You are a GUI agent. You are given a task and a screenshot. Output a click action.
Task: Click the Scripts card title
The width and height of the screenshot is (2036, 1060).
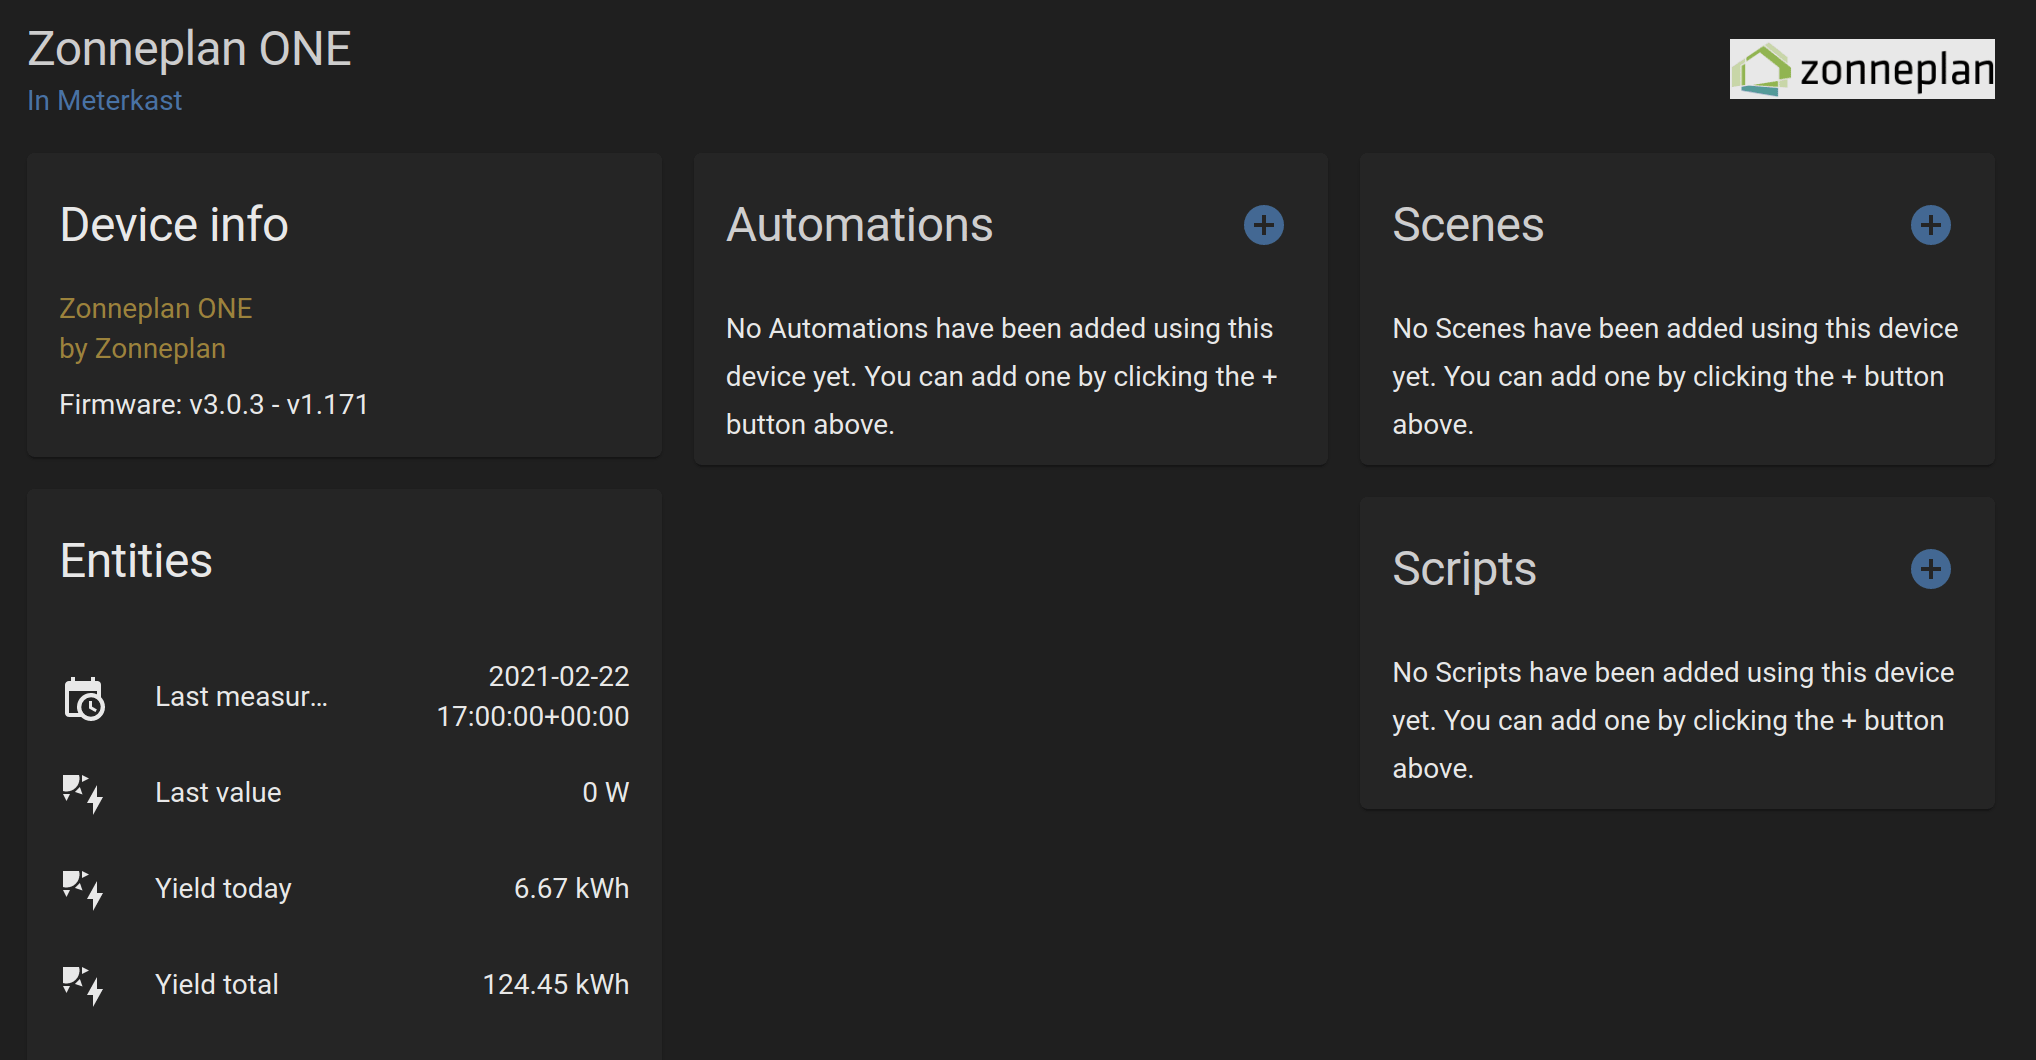1464,569
